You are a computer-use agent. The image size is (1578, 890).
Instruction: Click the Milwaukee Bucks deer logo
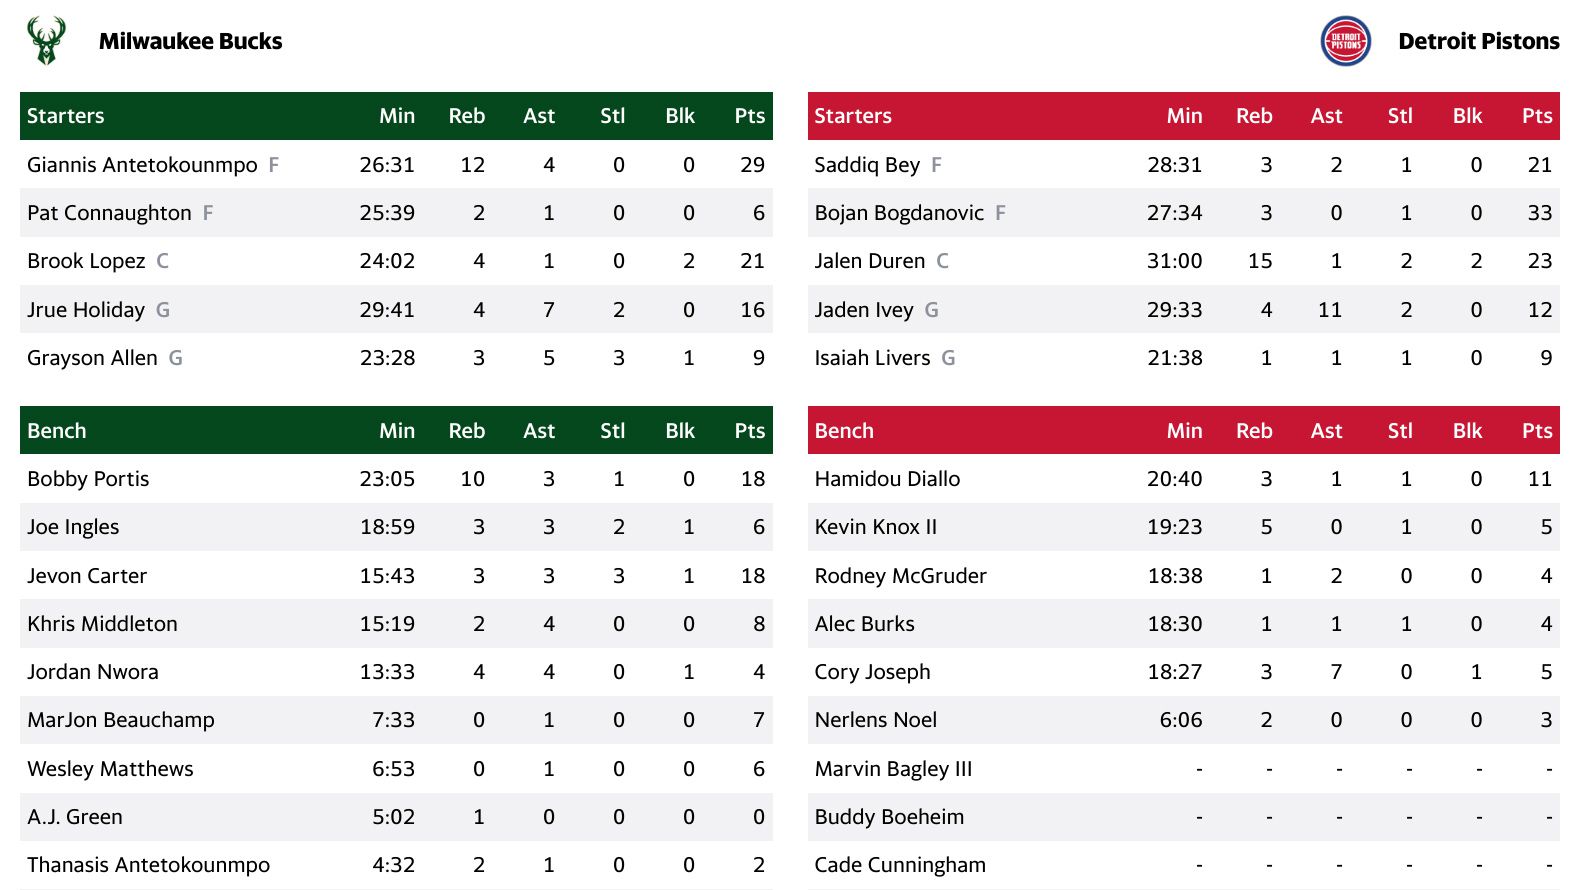tap(46, 41)
